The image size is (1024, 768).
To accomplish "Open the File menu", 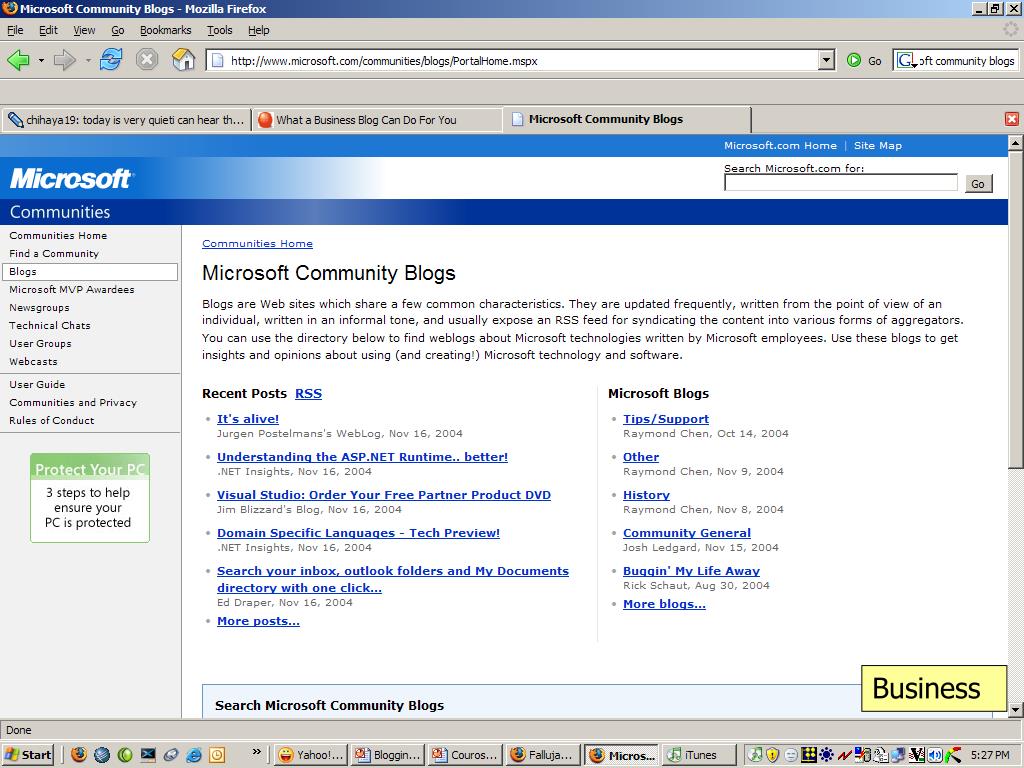I will tap(15, 30).
